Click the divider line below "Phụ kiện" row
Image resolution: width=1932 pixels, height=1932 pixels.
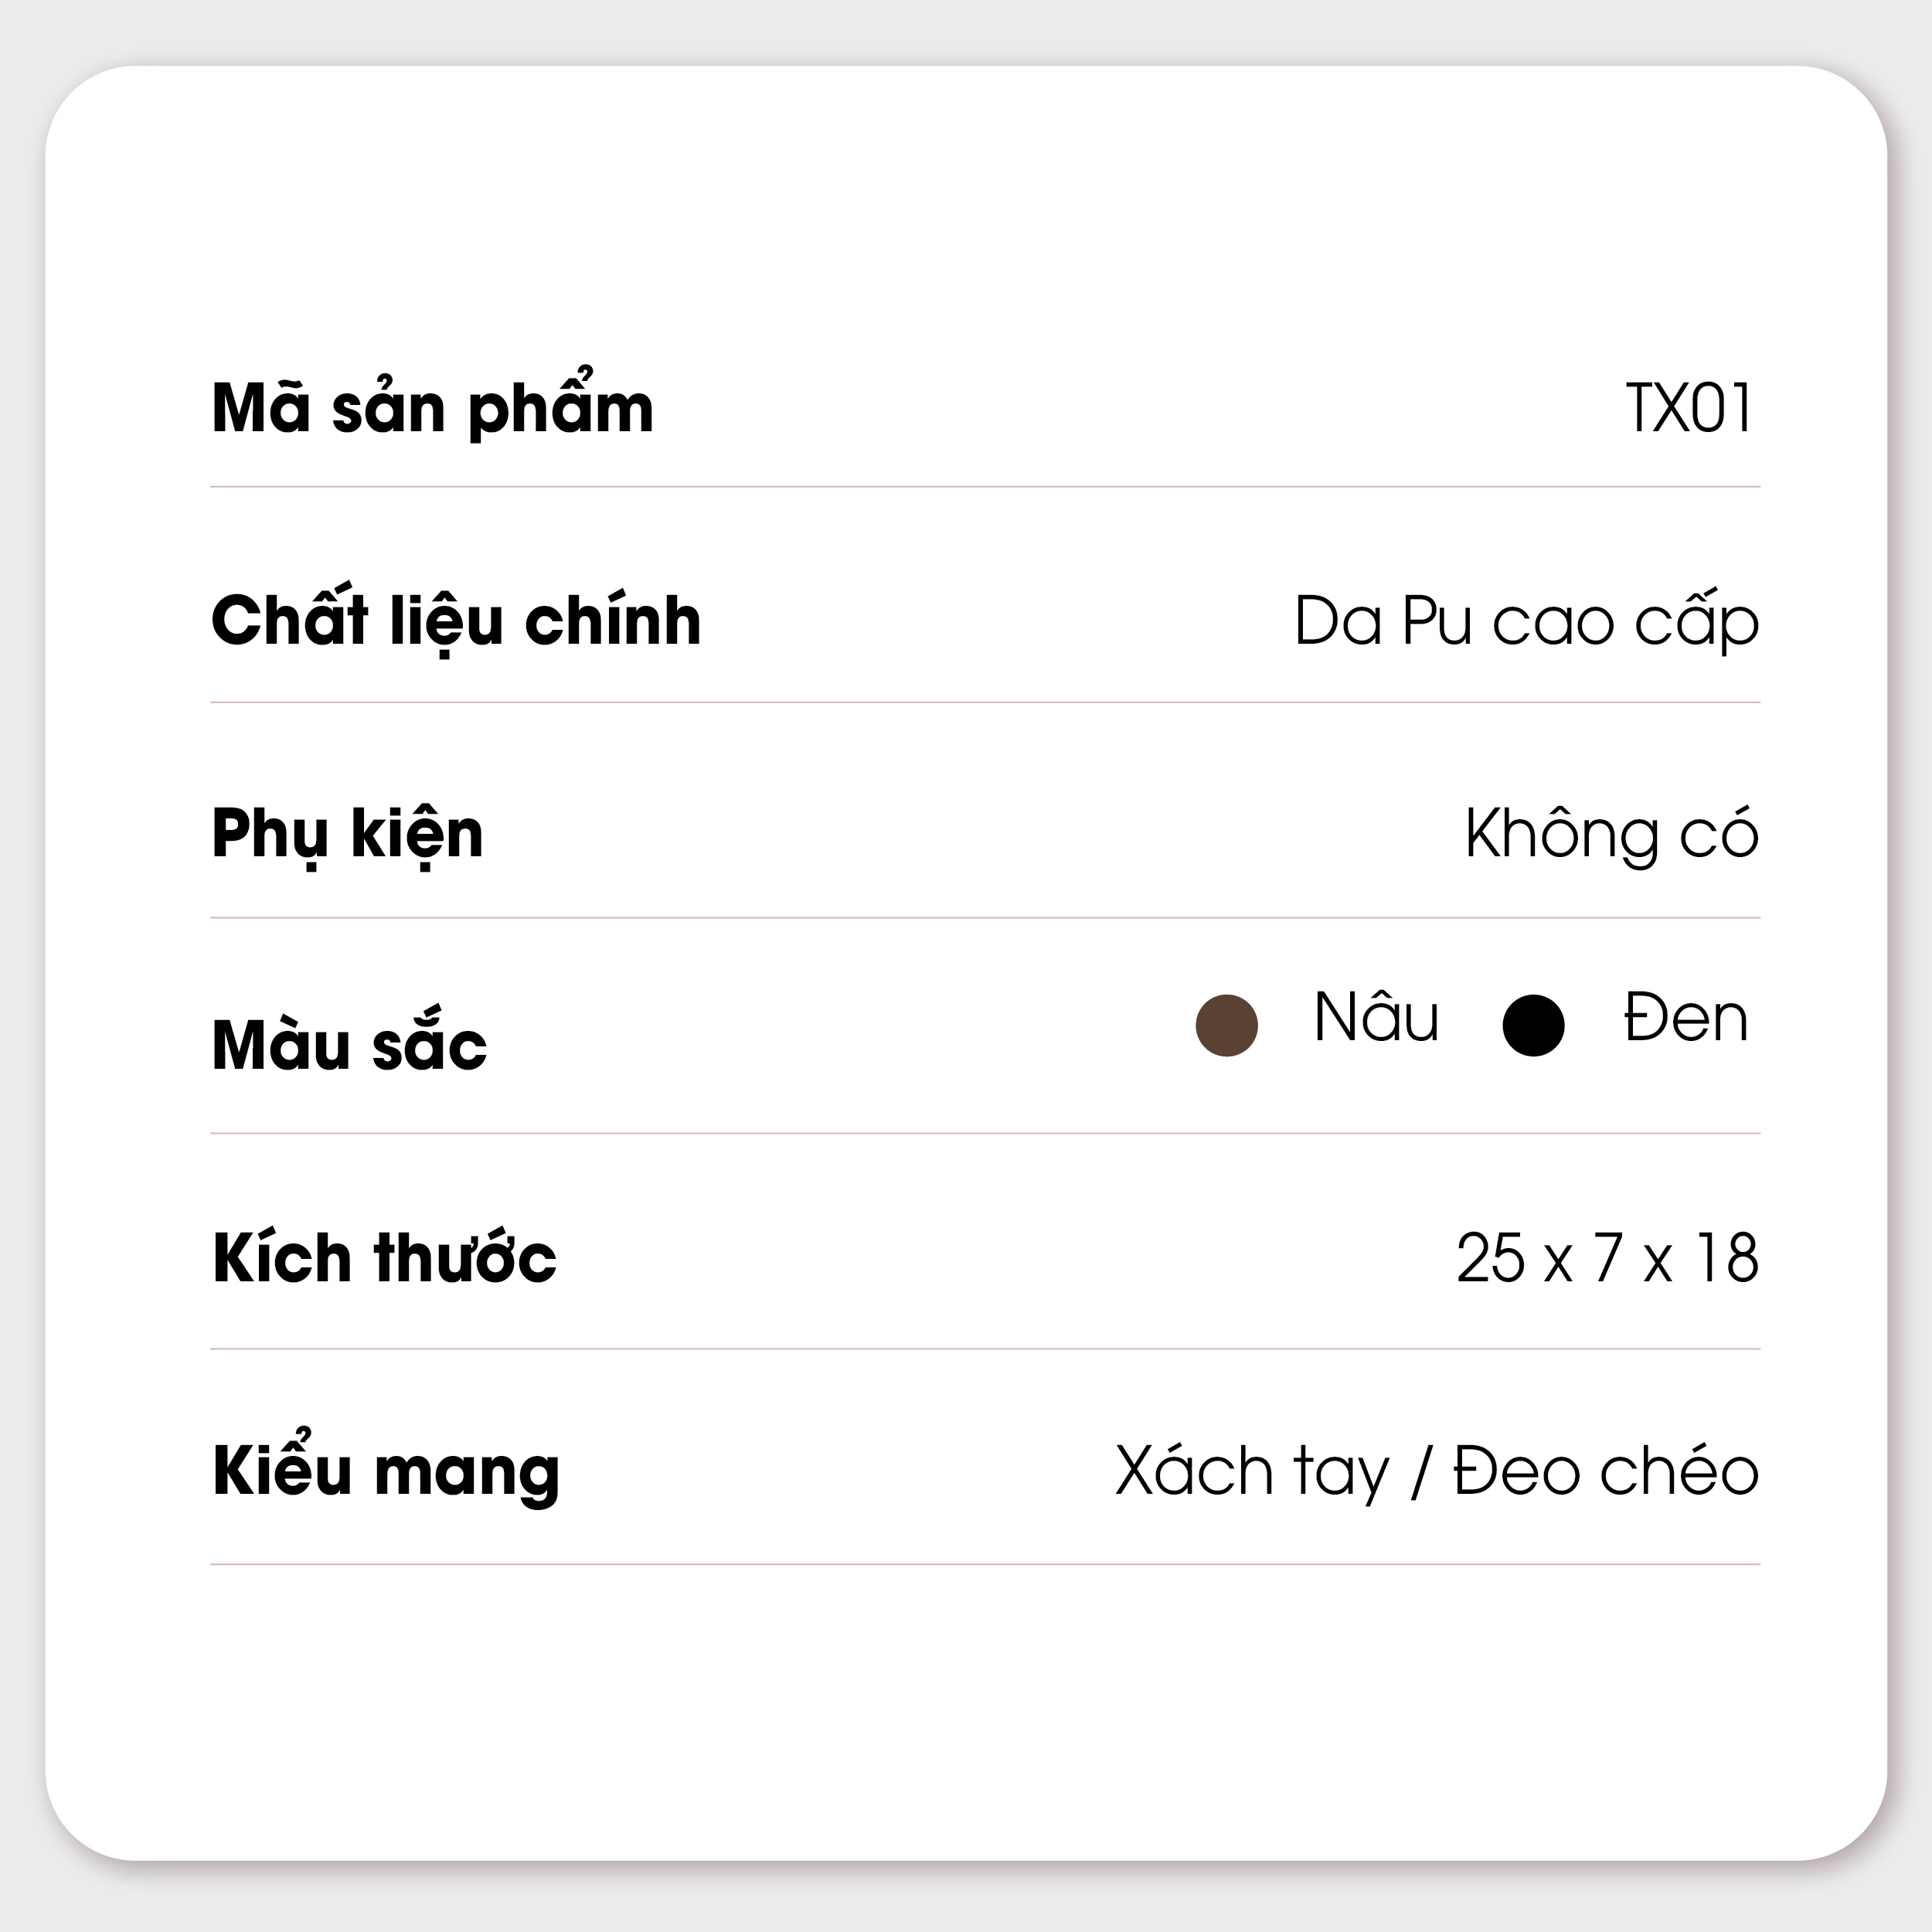click(985, 917)
